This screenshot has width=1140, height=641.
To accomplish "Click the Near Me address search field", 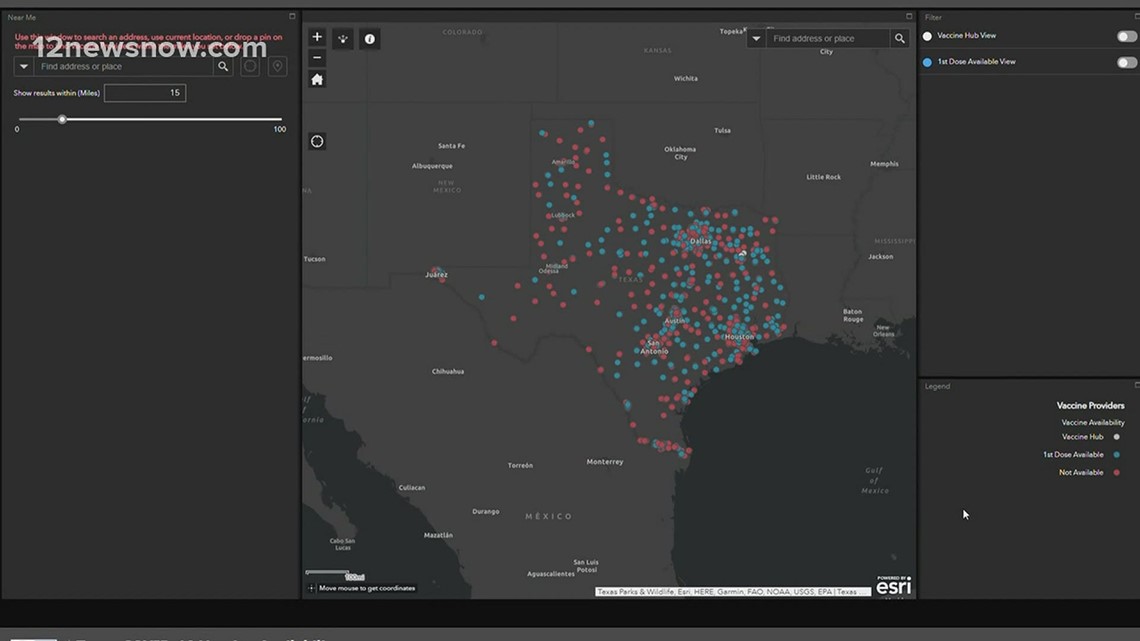I will tap(124, 66).
